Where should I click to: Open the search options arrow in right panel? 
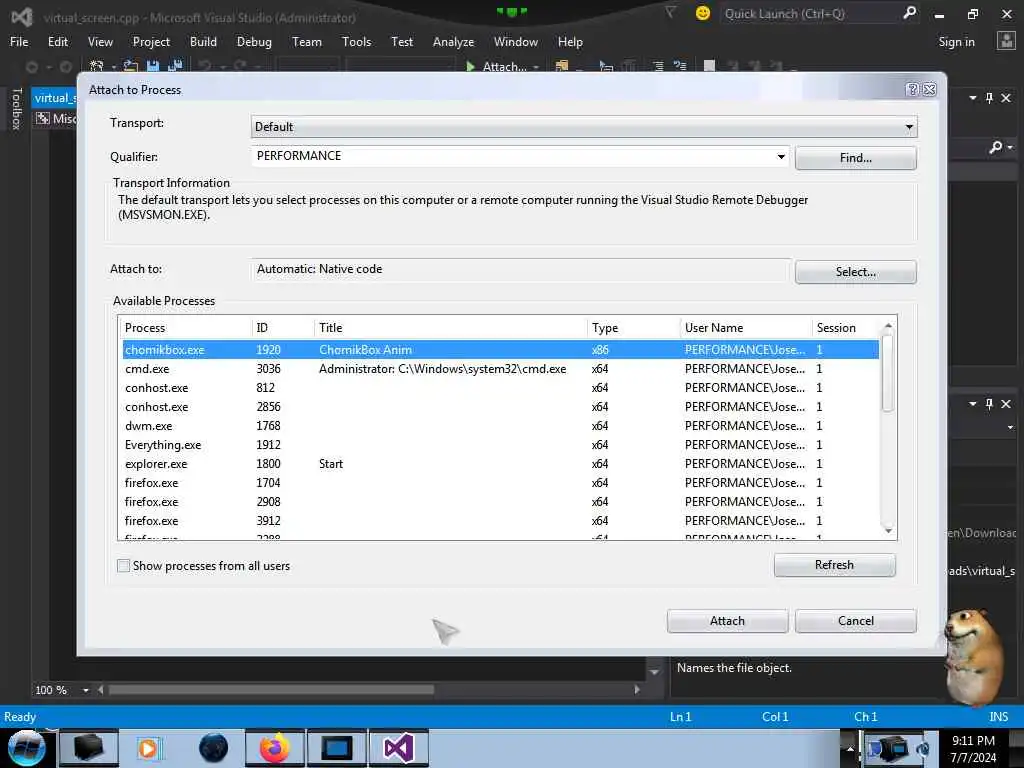point(1010,148)
